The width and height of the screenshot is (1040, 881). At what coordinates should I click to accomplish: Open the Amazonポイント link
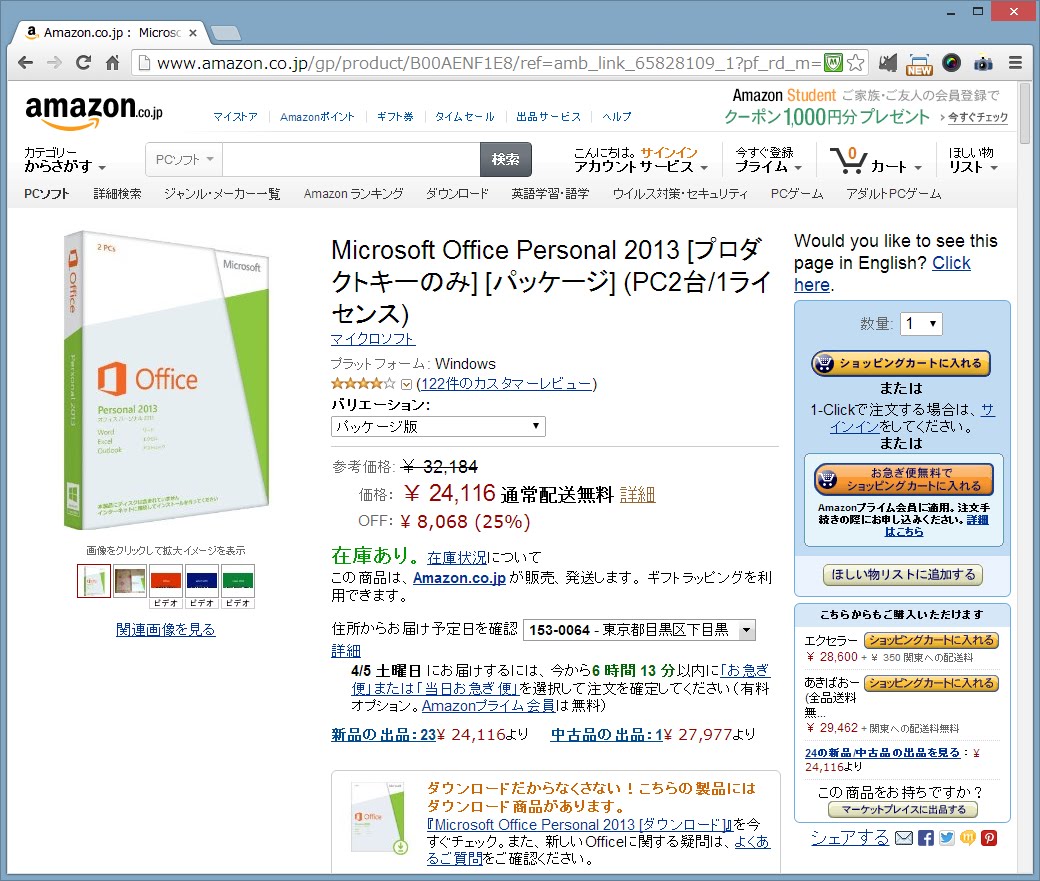coord(317,117)
